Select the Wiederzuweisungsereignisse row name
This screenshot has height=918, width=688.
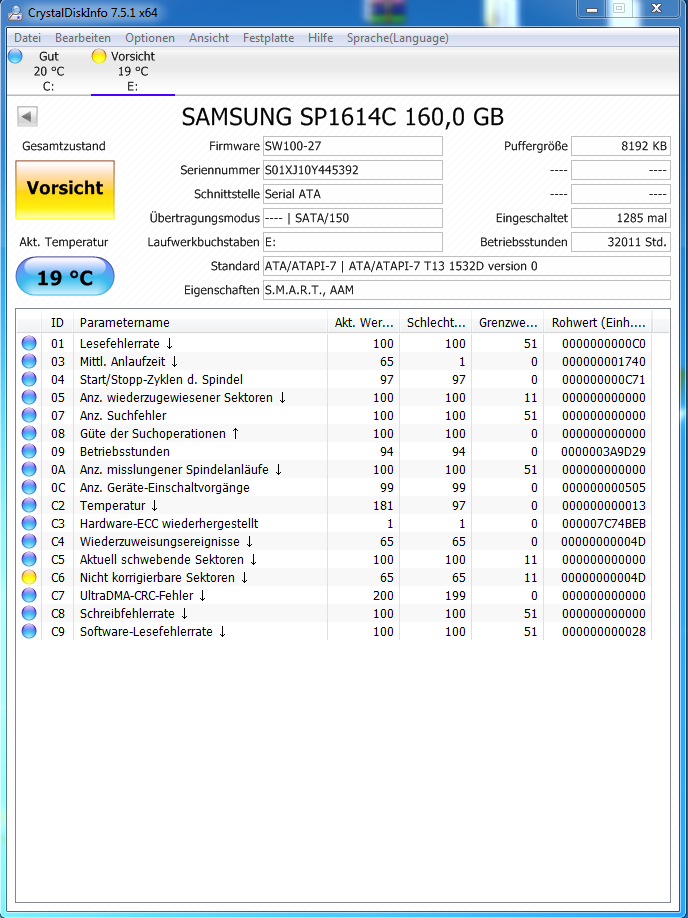click(166, 542)
